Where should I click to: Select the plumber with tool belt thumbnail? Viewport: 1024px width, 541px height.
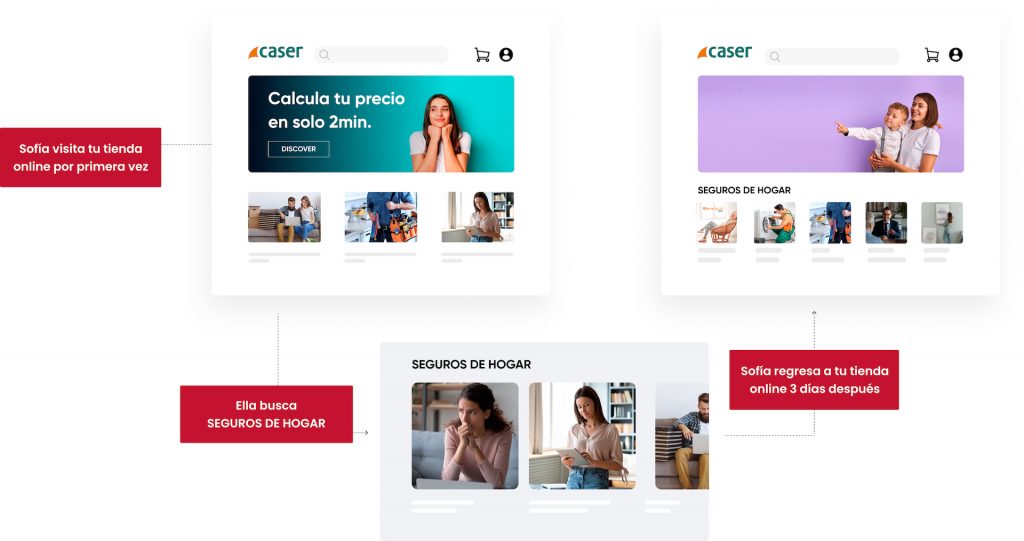381,217
